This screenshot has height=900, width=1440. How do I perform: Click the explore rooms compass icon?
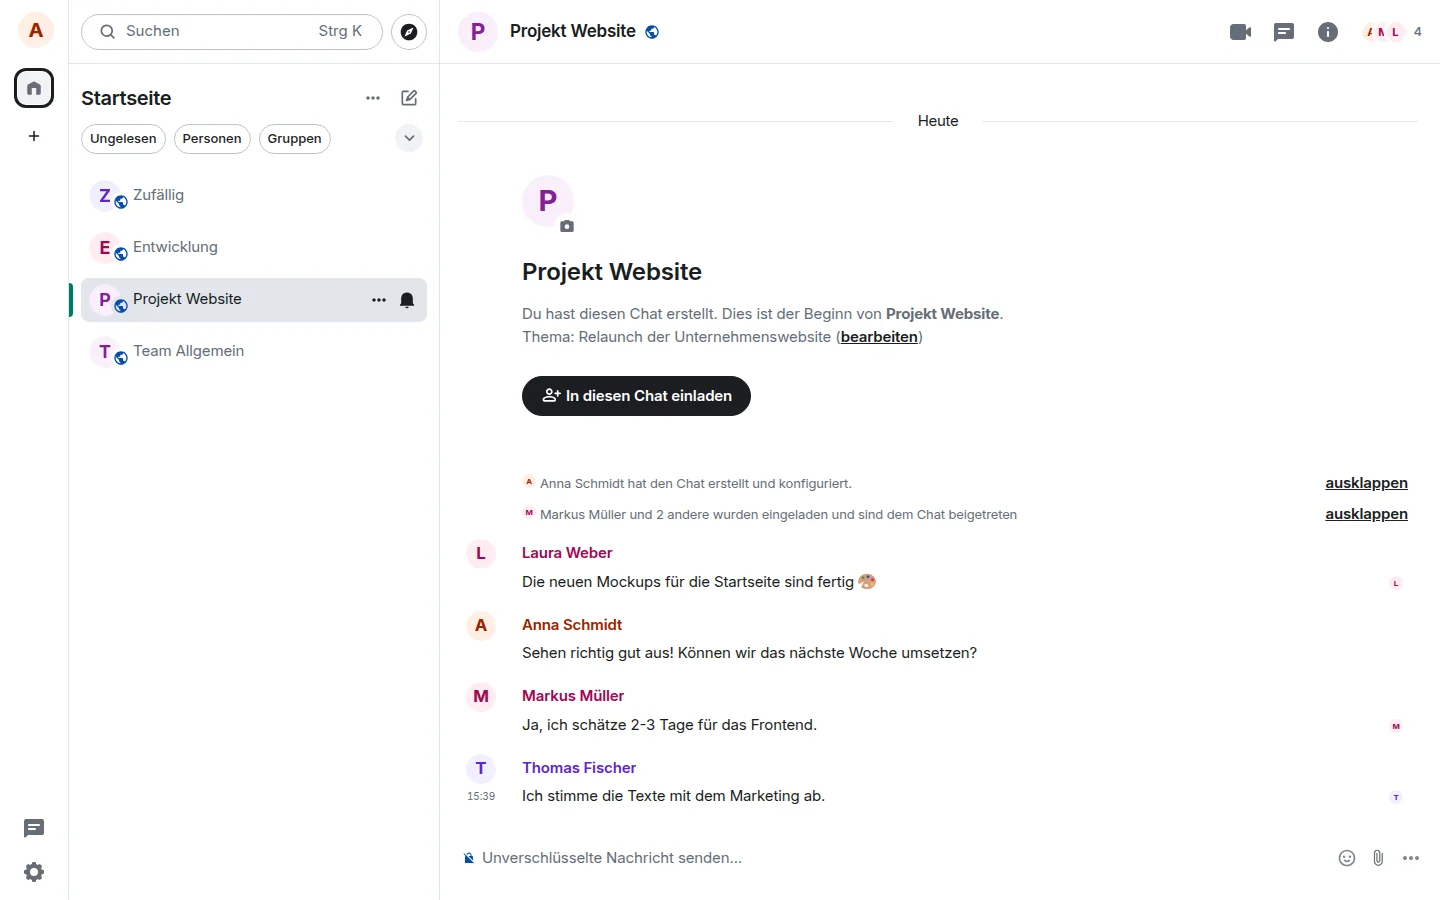point(409,32)
